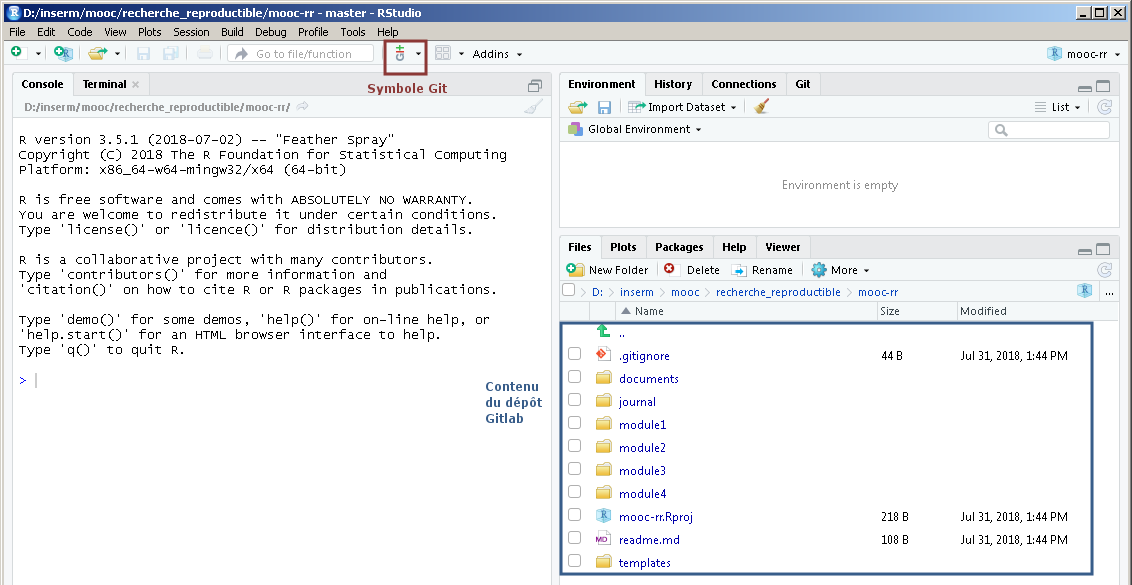
Task: Select the readme.md file checkbox
Action: 574,539
